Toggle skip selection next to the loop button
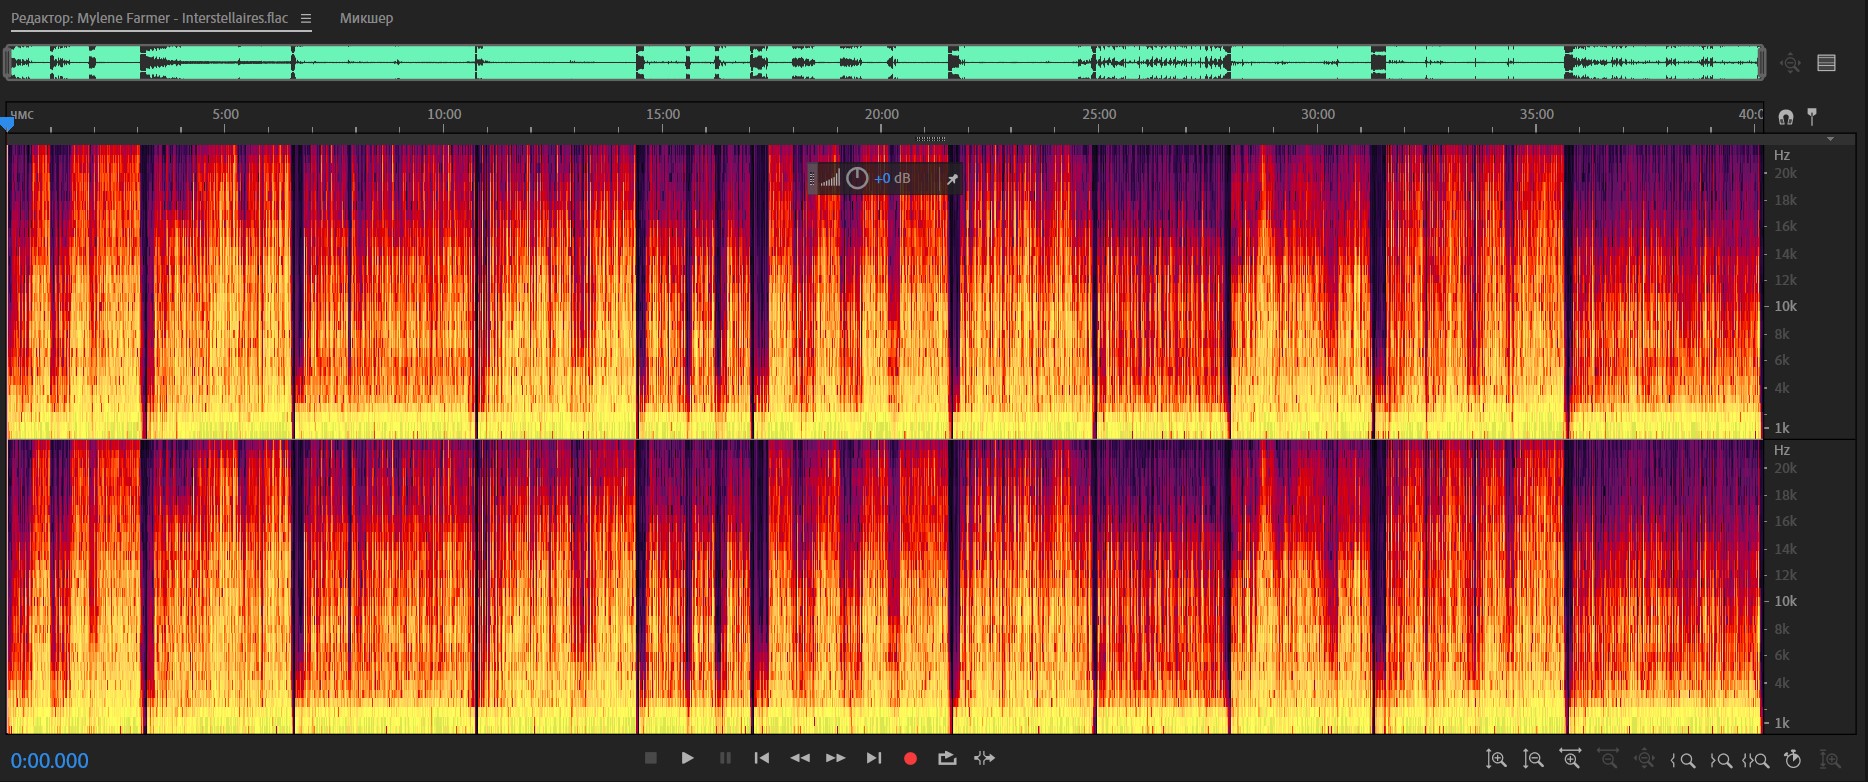 click(985, 759)
